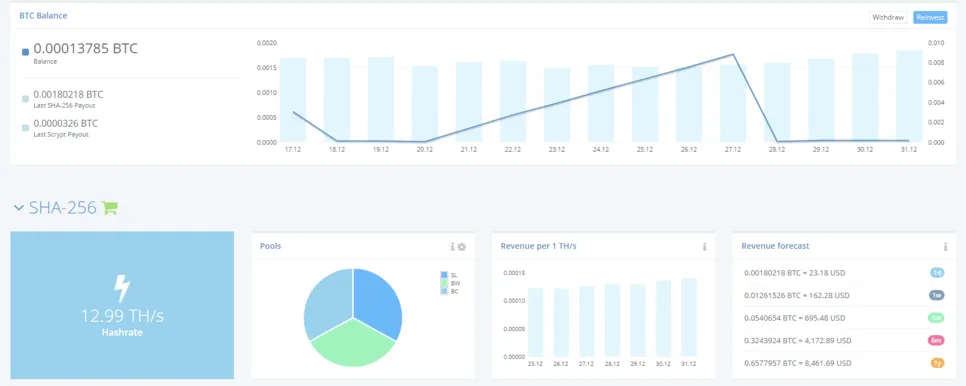Click the 31.12 bar in BTC Balance chart
The height and width of the screenshot is (386, 966).
pyautogui.click(x=909, y=96)
